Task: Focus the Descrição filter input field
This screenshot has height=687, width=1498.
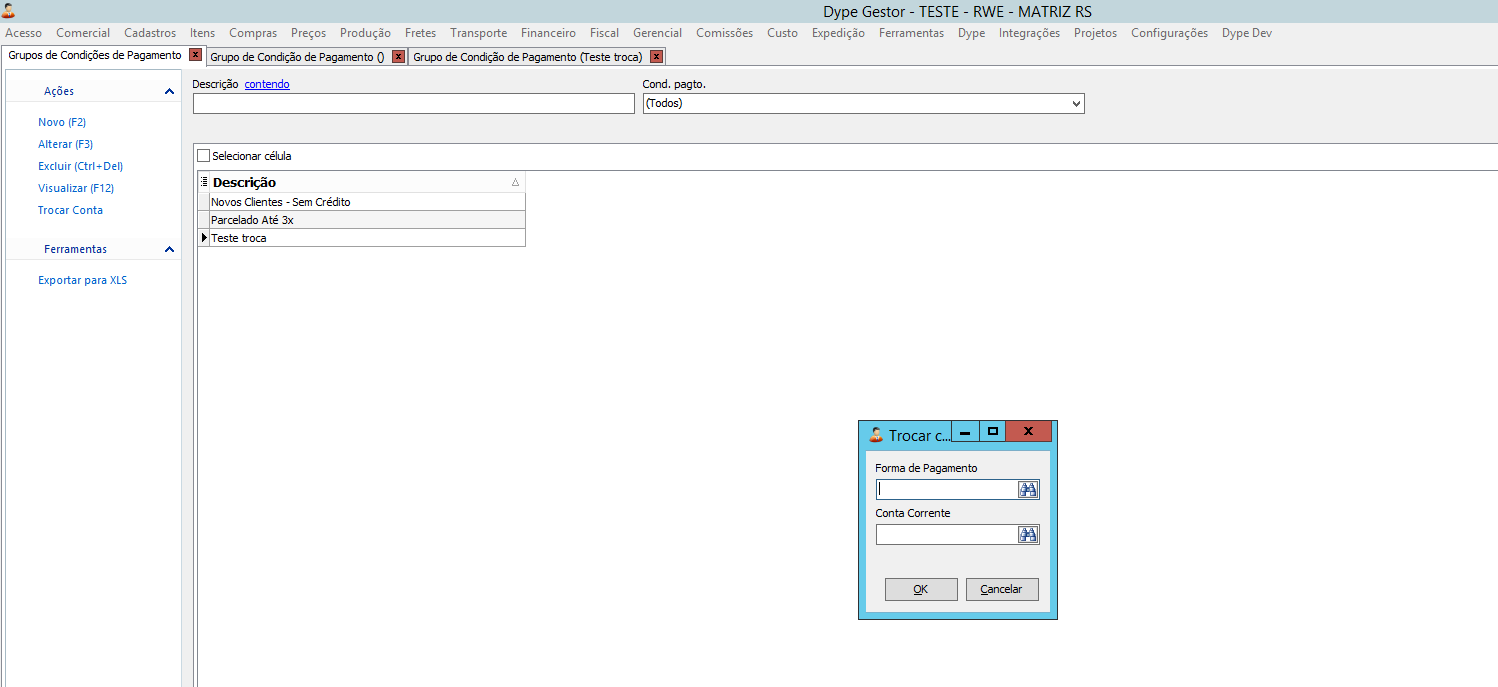Action: pos(414,103)
